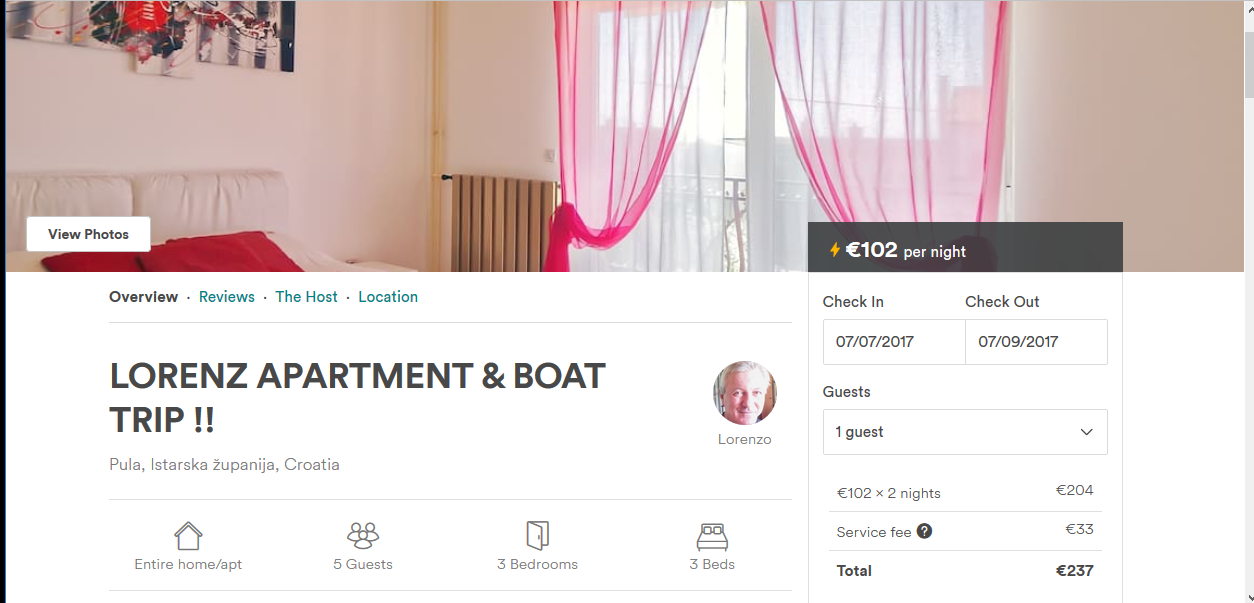Edit the Check In date field

click(894, 342)
